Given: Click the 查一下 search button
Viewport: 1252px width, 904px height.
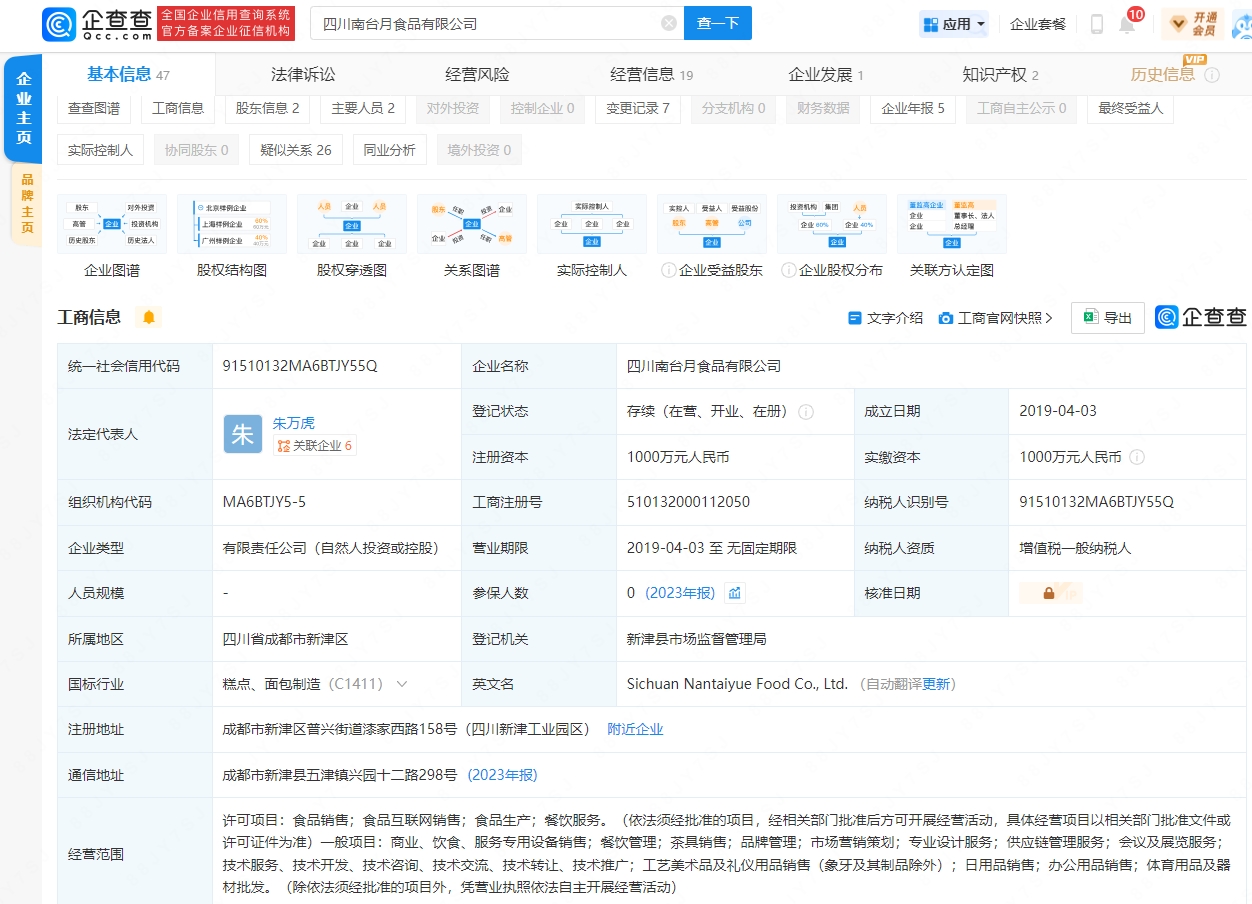Looking at the screenshot, I should pos(717,23).
